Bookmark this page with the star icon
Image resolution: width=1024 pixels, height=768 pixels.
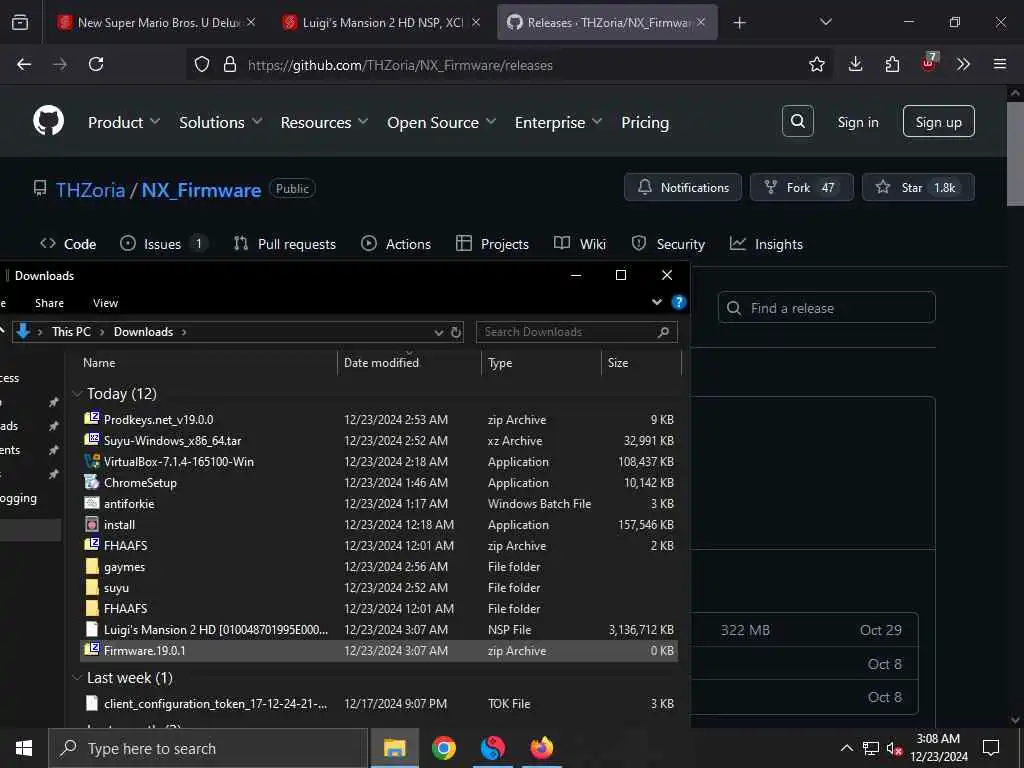[816, 64]
